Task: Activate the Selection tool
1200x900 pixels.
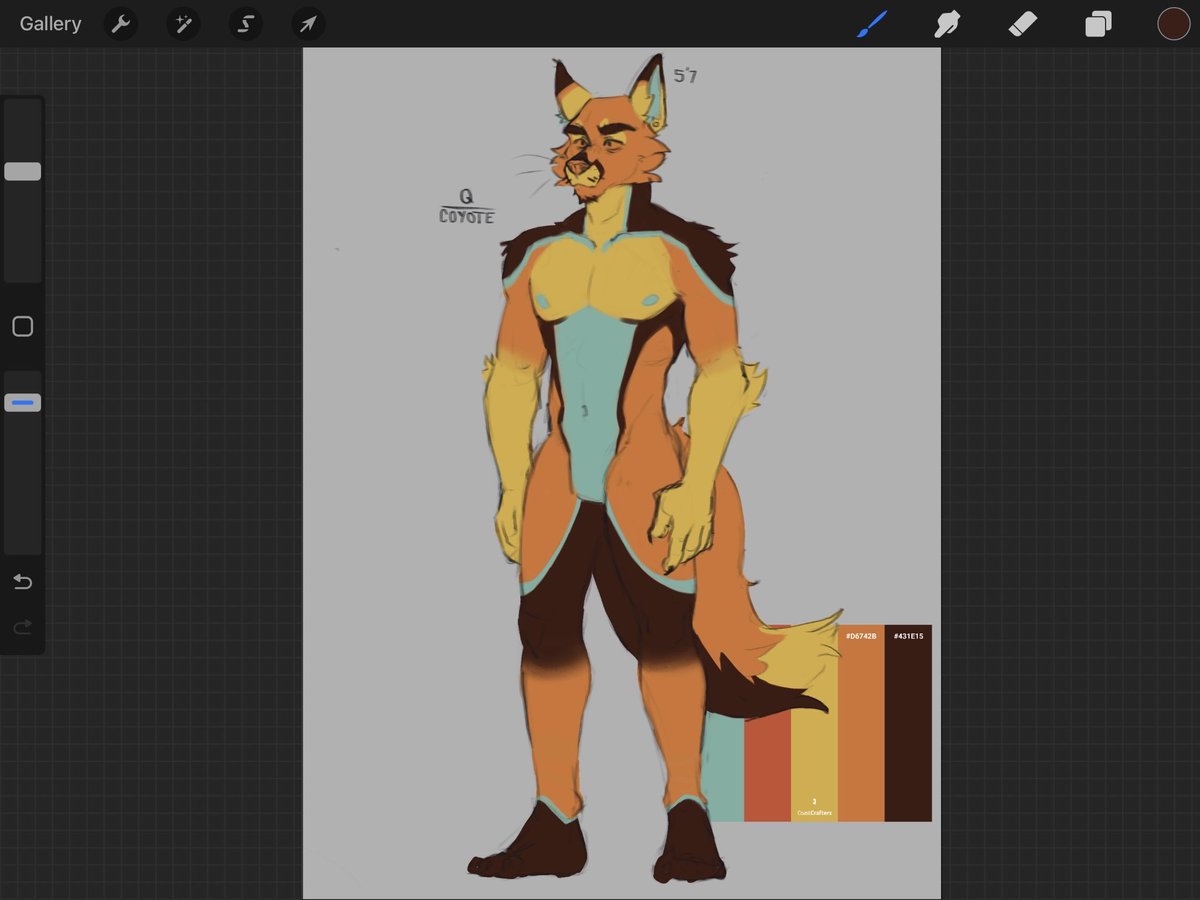Action: [x=245, y=23]
